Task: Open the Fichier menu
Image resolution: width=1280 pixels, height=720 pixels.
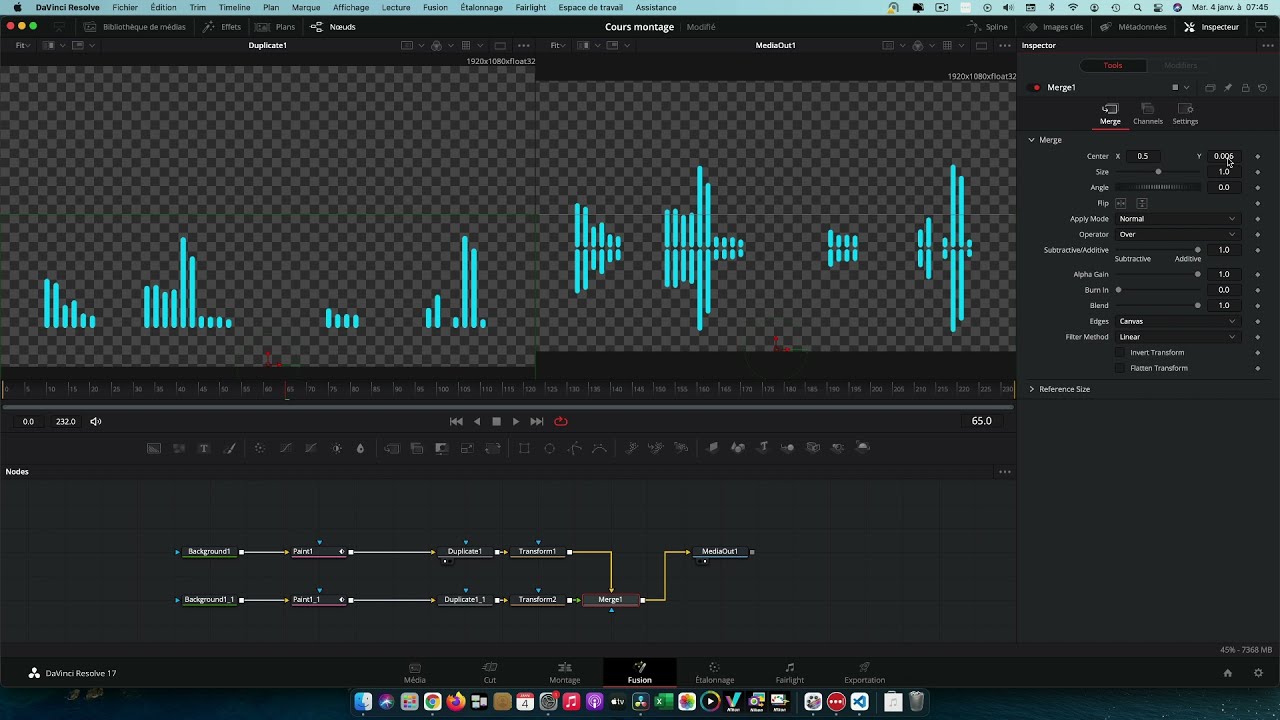Action: point(125,7)
